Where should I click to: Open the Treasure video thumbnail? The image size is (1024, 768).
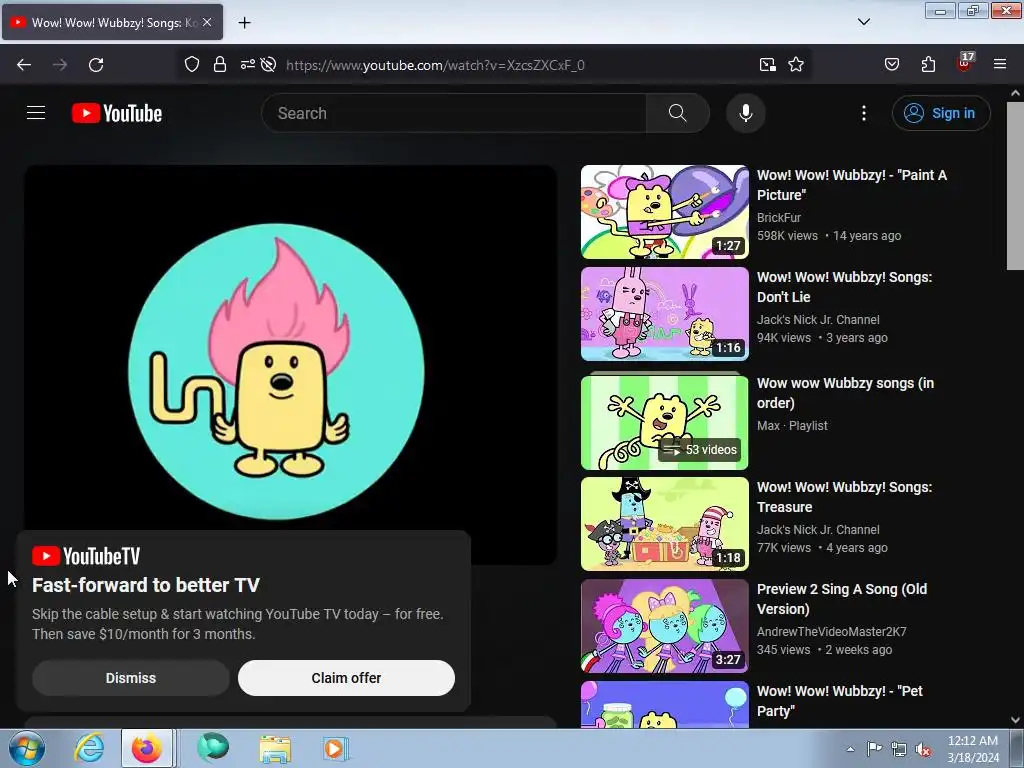click(665, 524)
